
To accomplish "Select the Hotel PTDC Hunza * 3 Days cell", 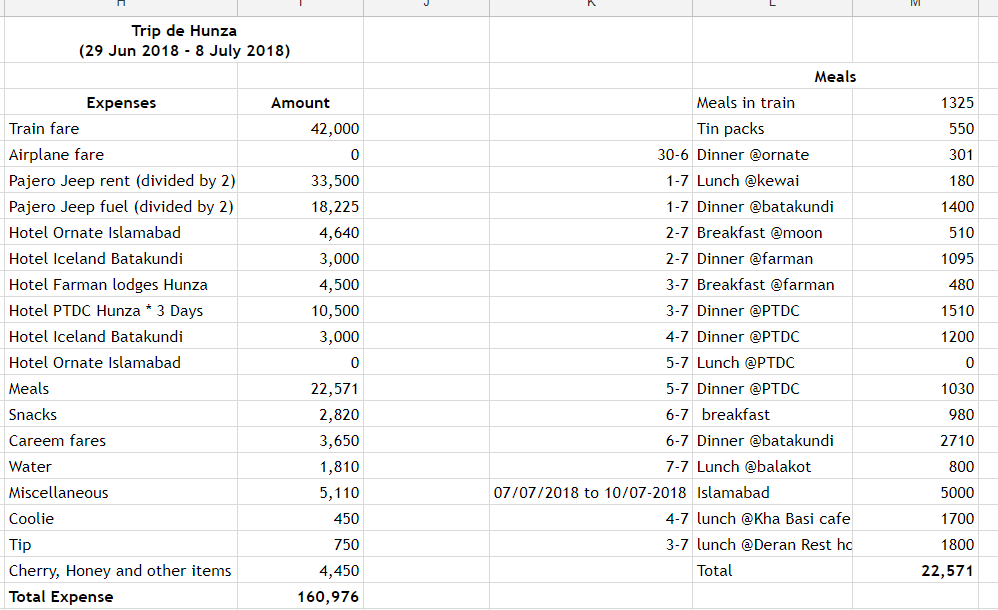I will 121,311.
